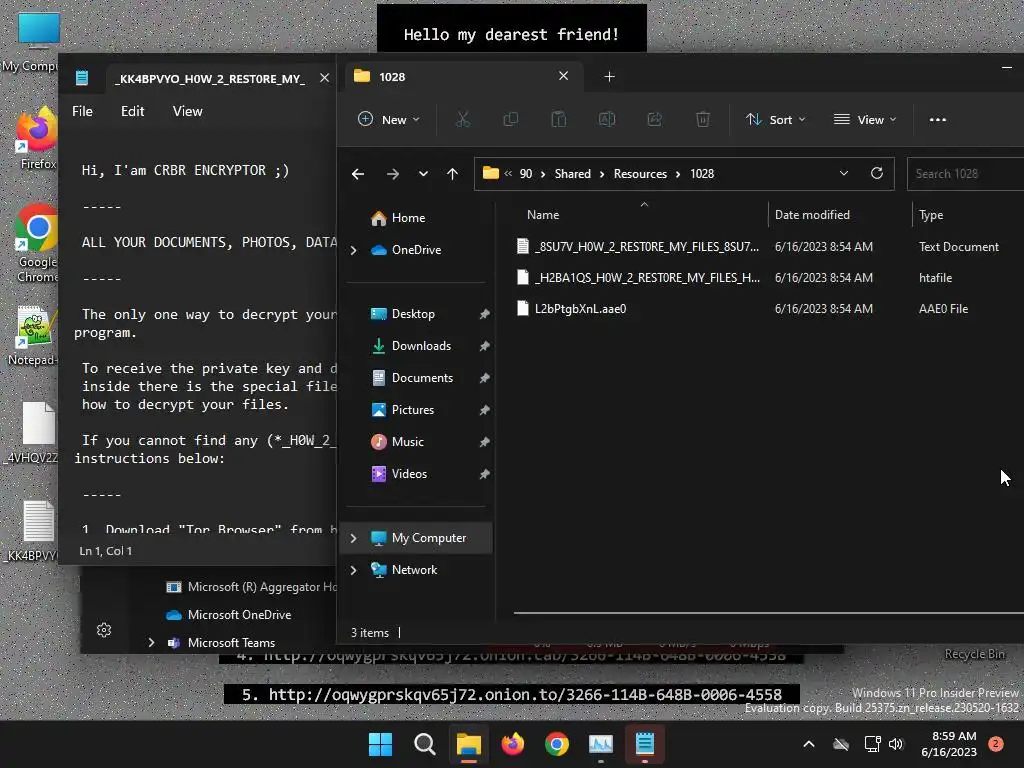Refresh the 1028 folder view

coord(877,173)
